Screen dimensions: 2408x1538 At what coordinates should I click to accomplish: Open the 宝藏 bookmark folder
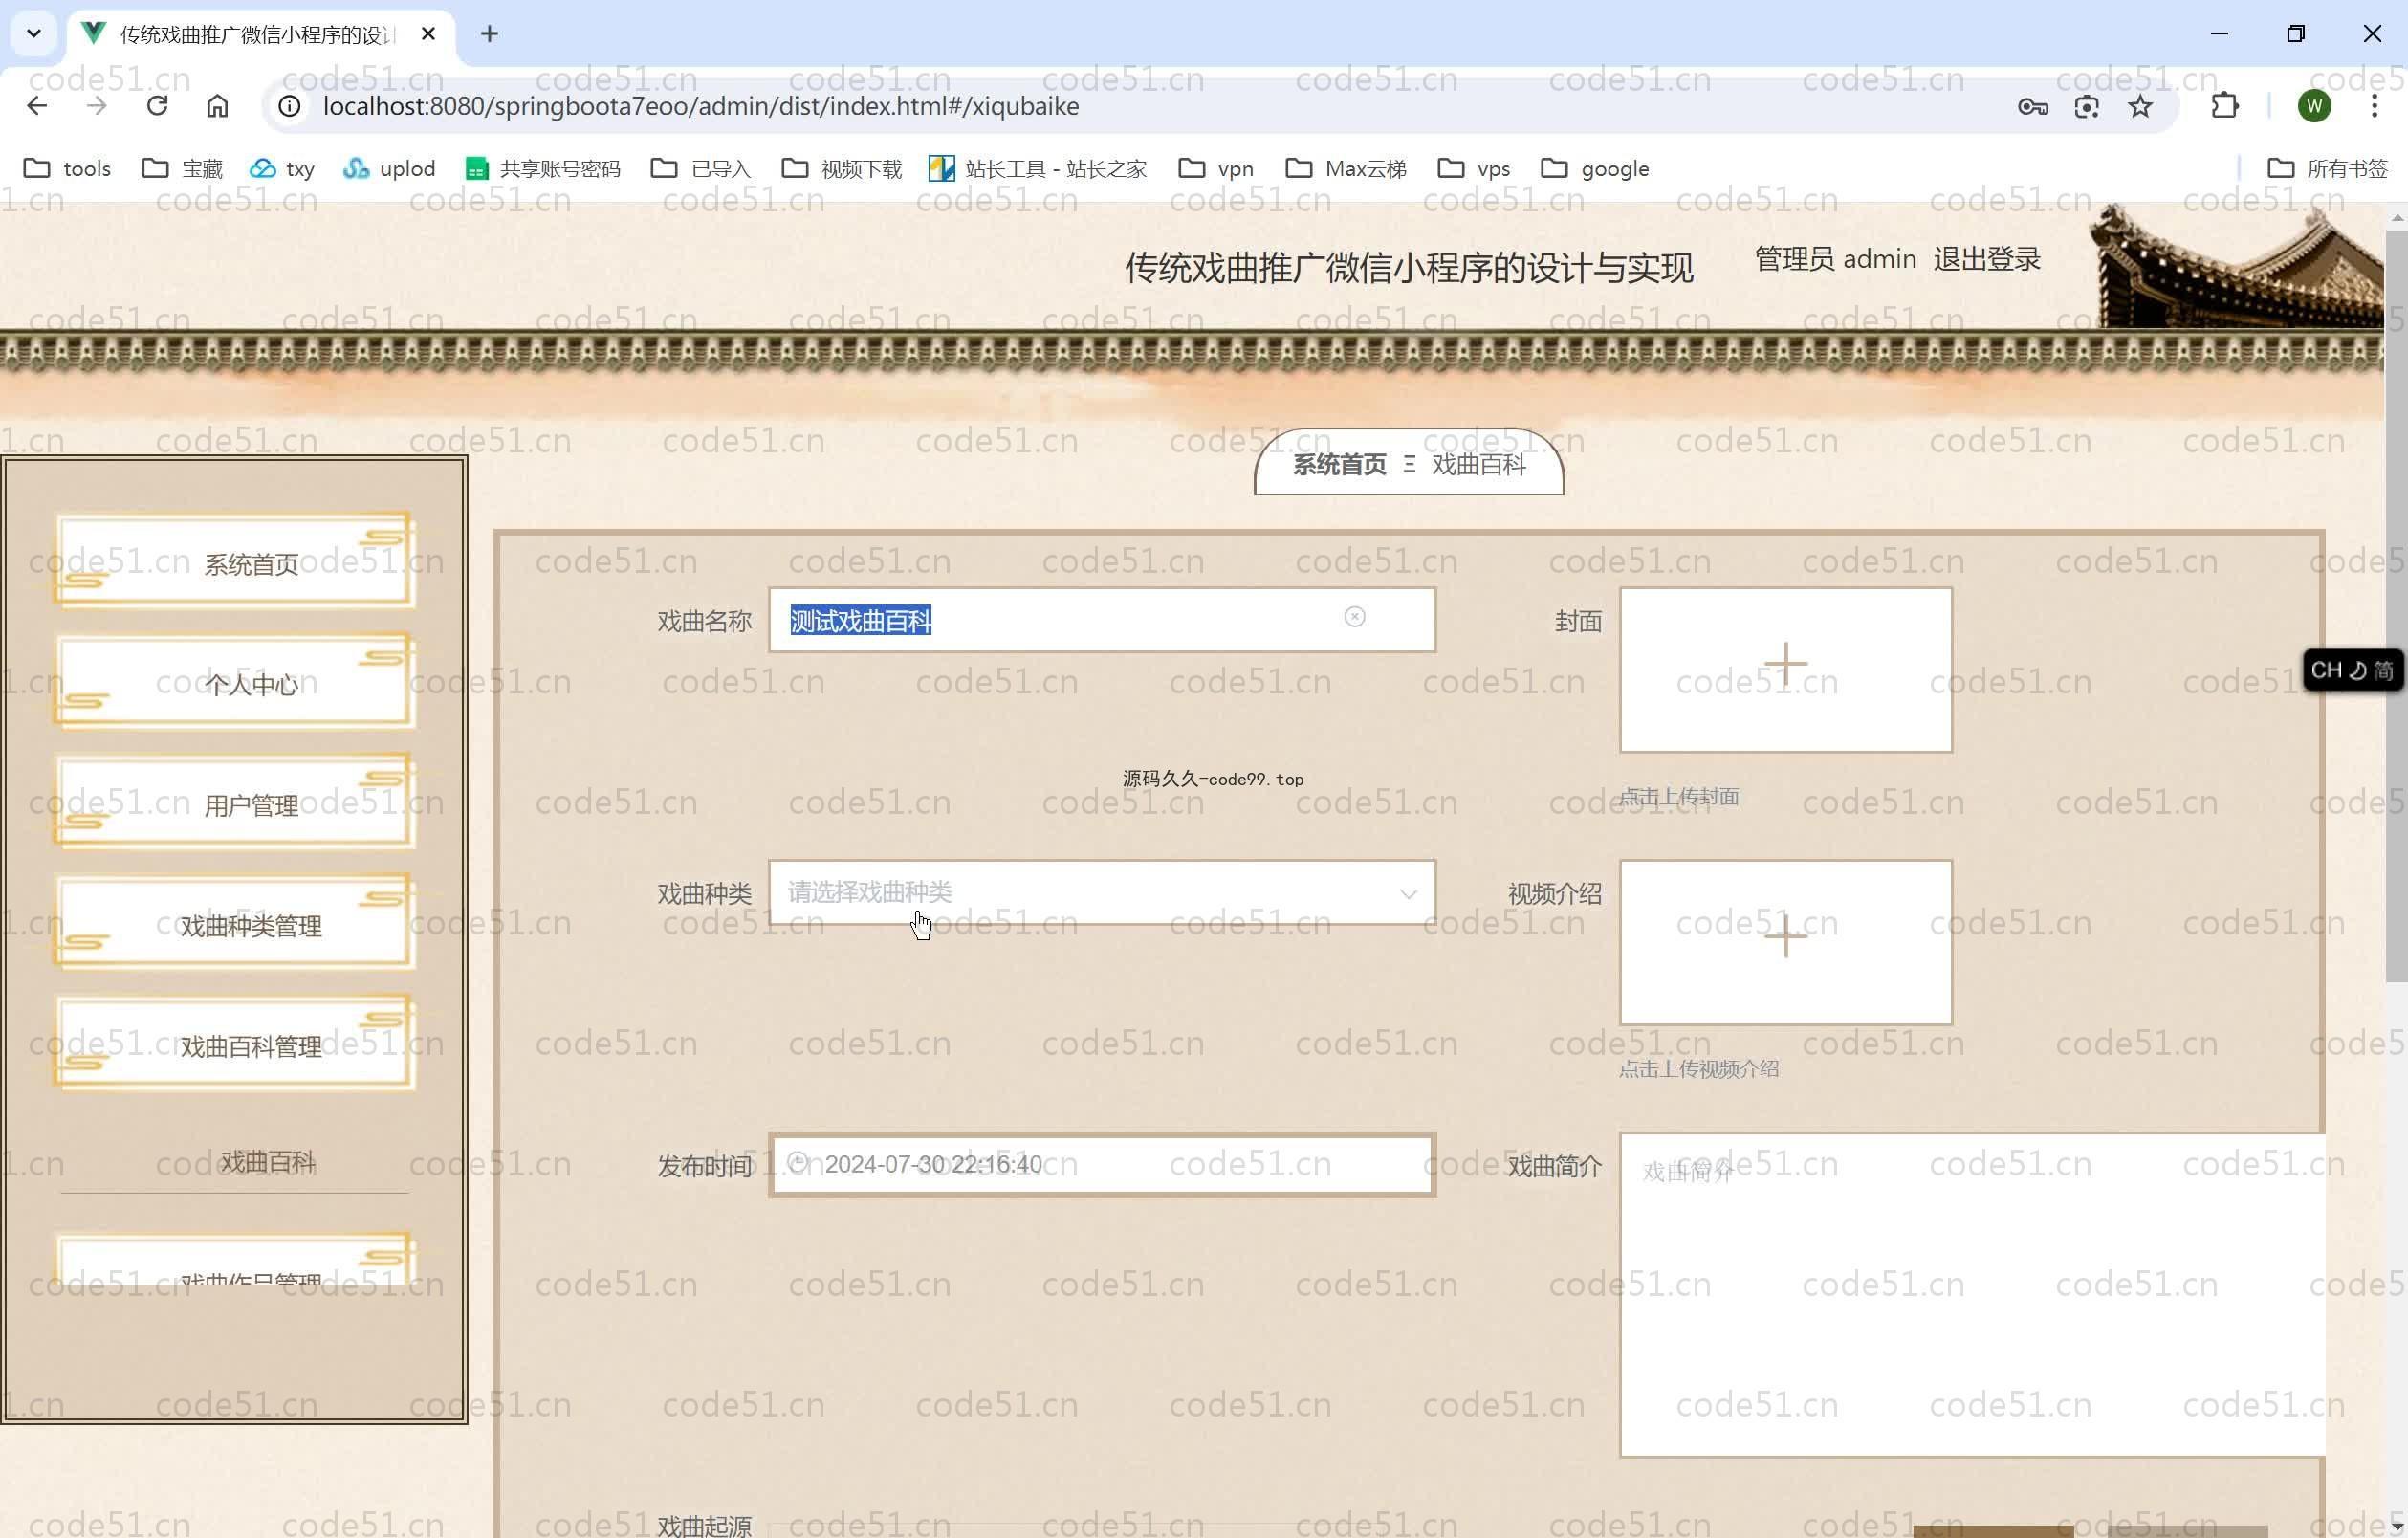(182, 168)
